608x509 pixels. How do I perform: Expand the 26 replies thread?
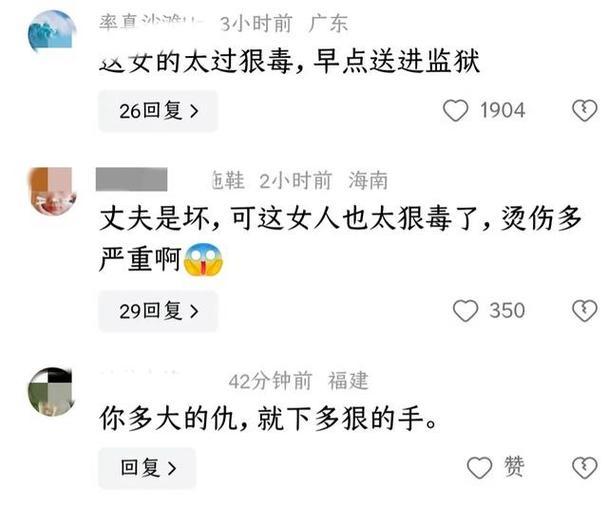158,111
